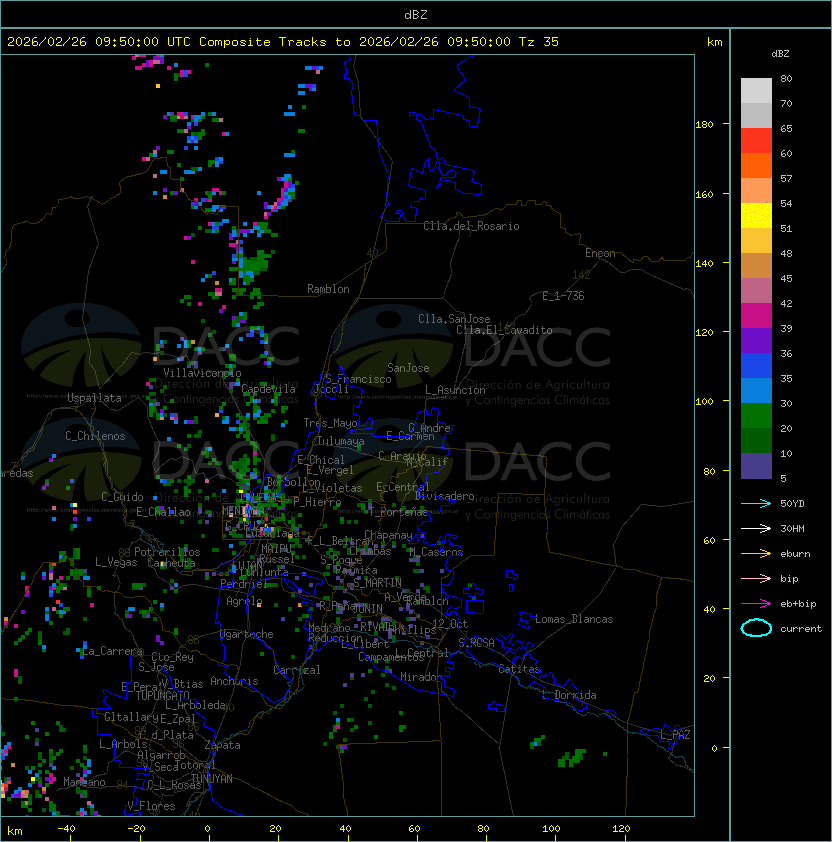The width and height of the screenshot is (832, 842).
Task: Click the 'Lomas_Blancas' map label
Action: tap(574, 619)
